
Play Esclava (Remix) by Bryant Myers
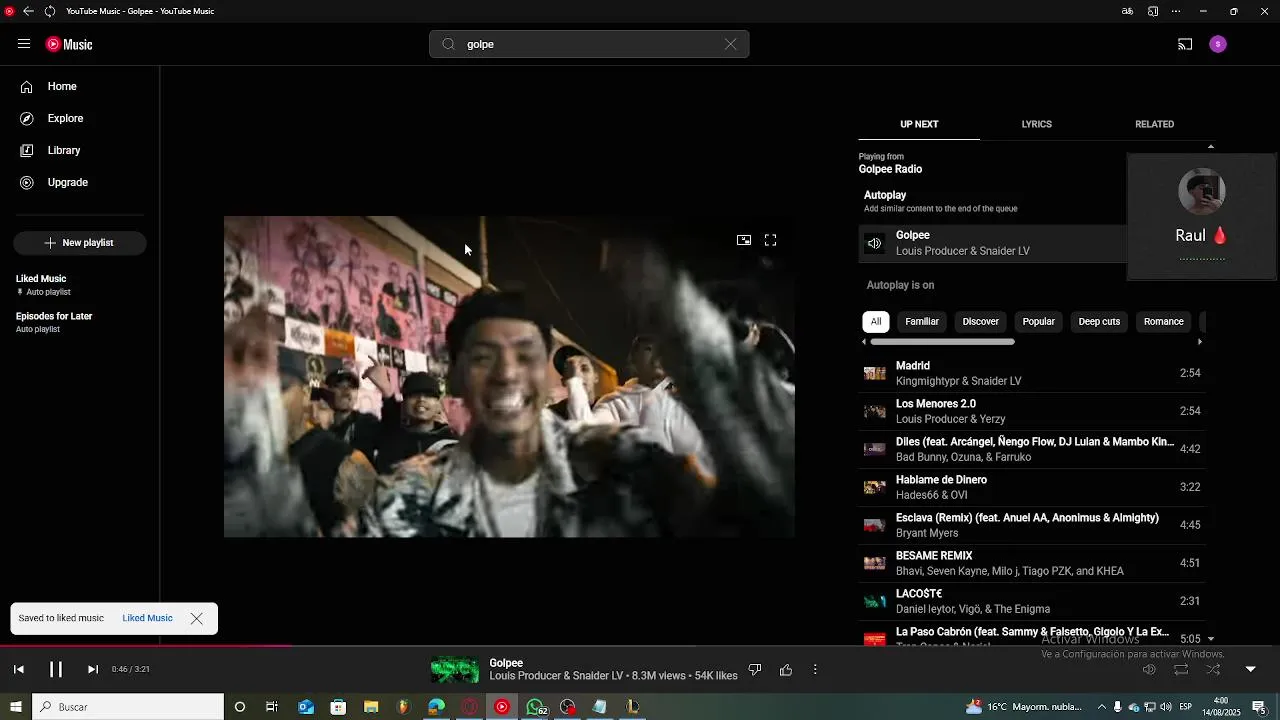(x=1032, y=525)
